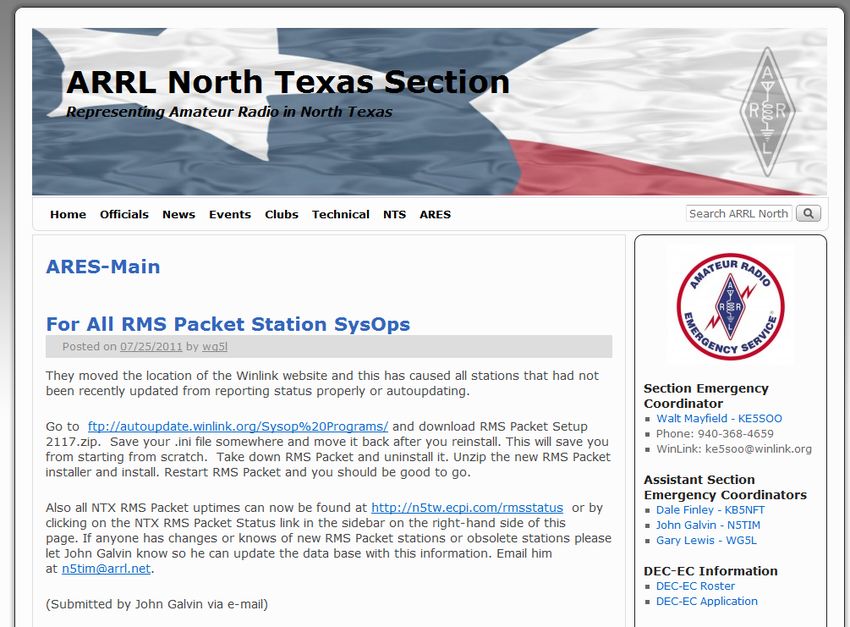Click the n5tim@arrl.net email link
The image size is (850, 627).
(106, 568)
